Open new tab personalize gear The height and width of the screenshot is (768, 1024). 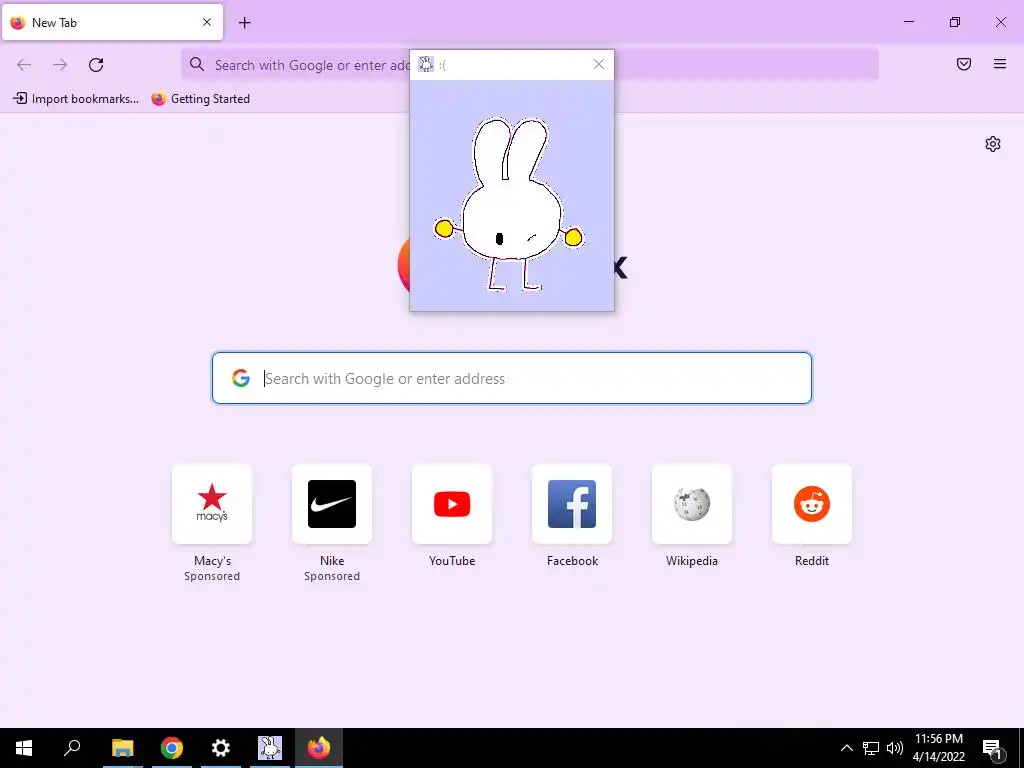tap(993, 144)
